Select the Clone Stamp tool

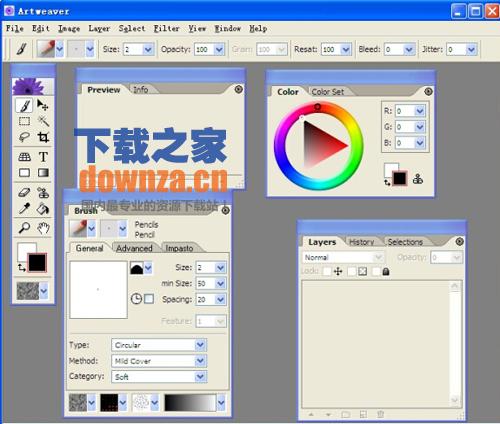tap(43, 193)
